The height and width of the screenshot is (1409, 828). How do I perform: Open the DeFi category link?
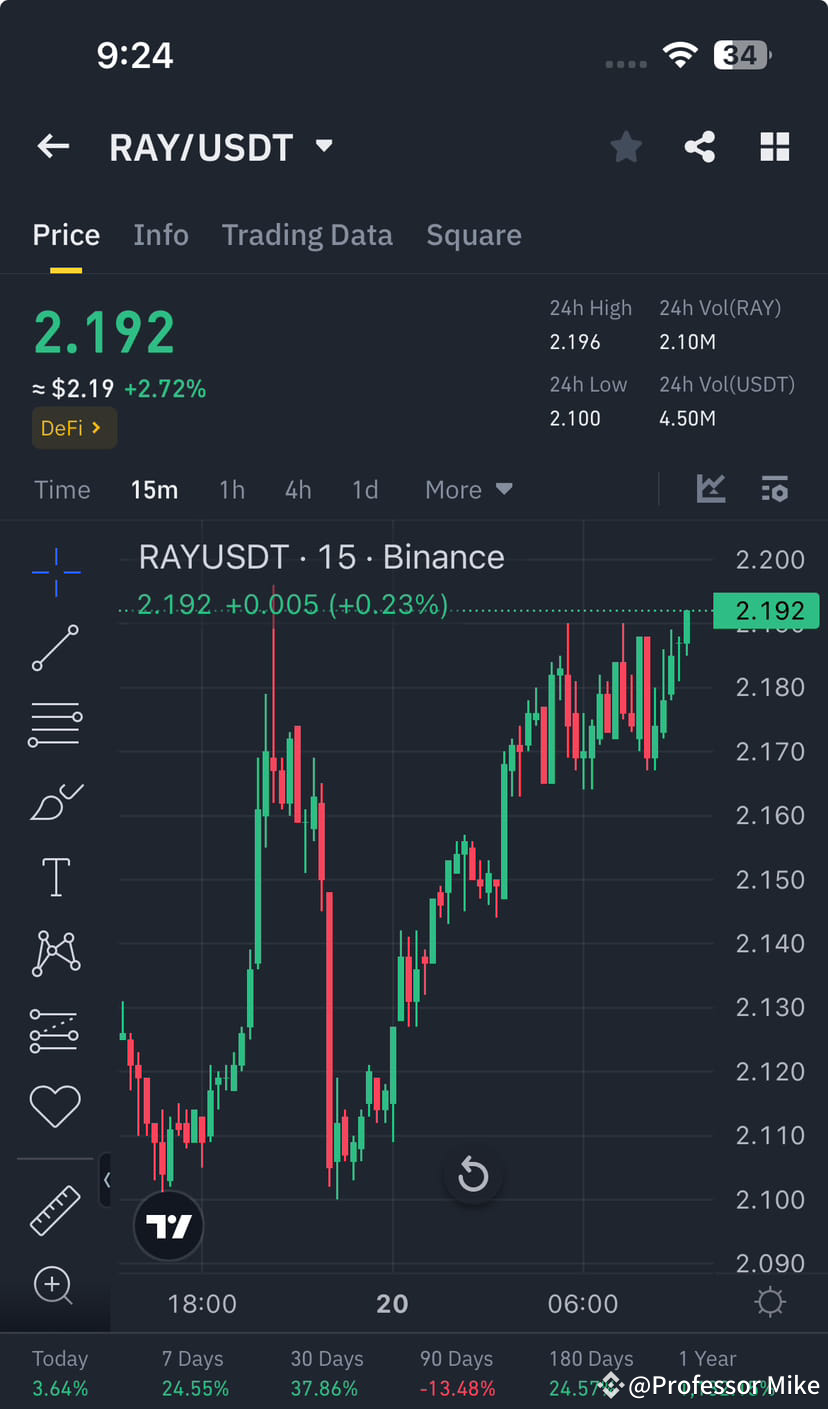click(74, 427)
